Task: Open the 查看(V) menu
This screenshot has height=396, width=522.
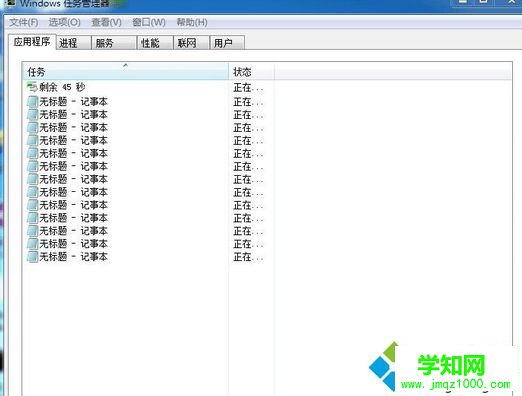Action: (106, 22)
